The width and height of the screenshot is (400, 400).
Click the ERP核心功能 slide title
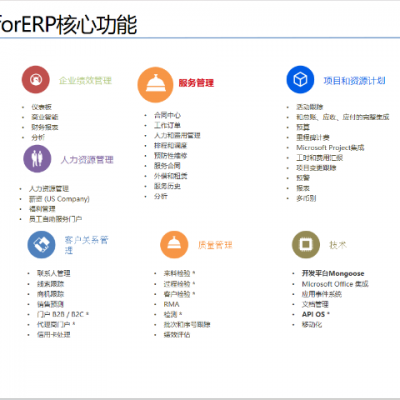click(68, 25)
